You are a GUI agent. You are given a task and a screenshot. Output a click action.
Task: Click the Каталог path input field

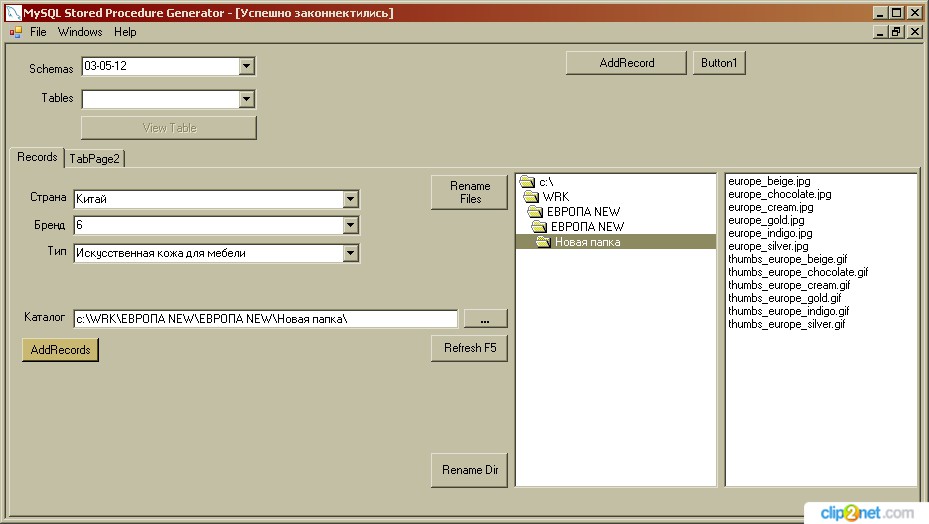tap(265, 319)
